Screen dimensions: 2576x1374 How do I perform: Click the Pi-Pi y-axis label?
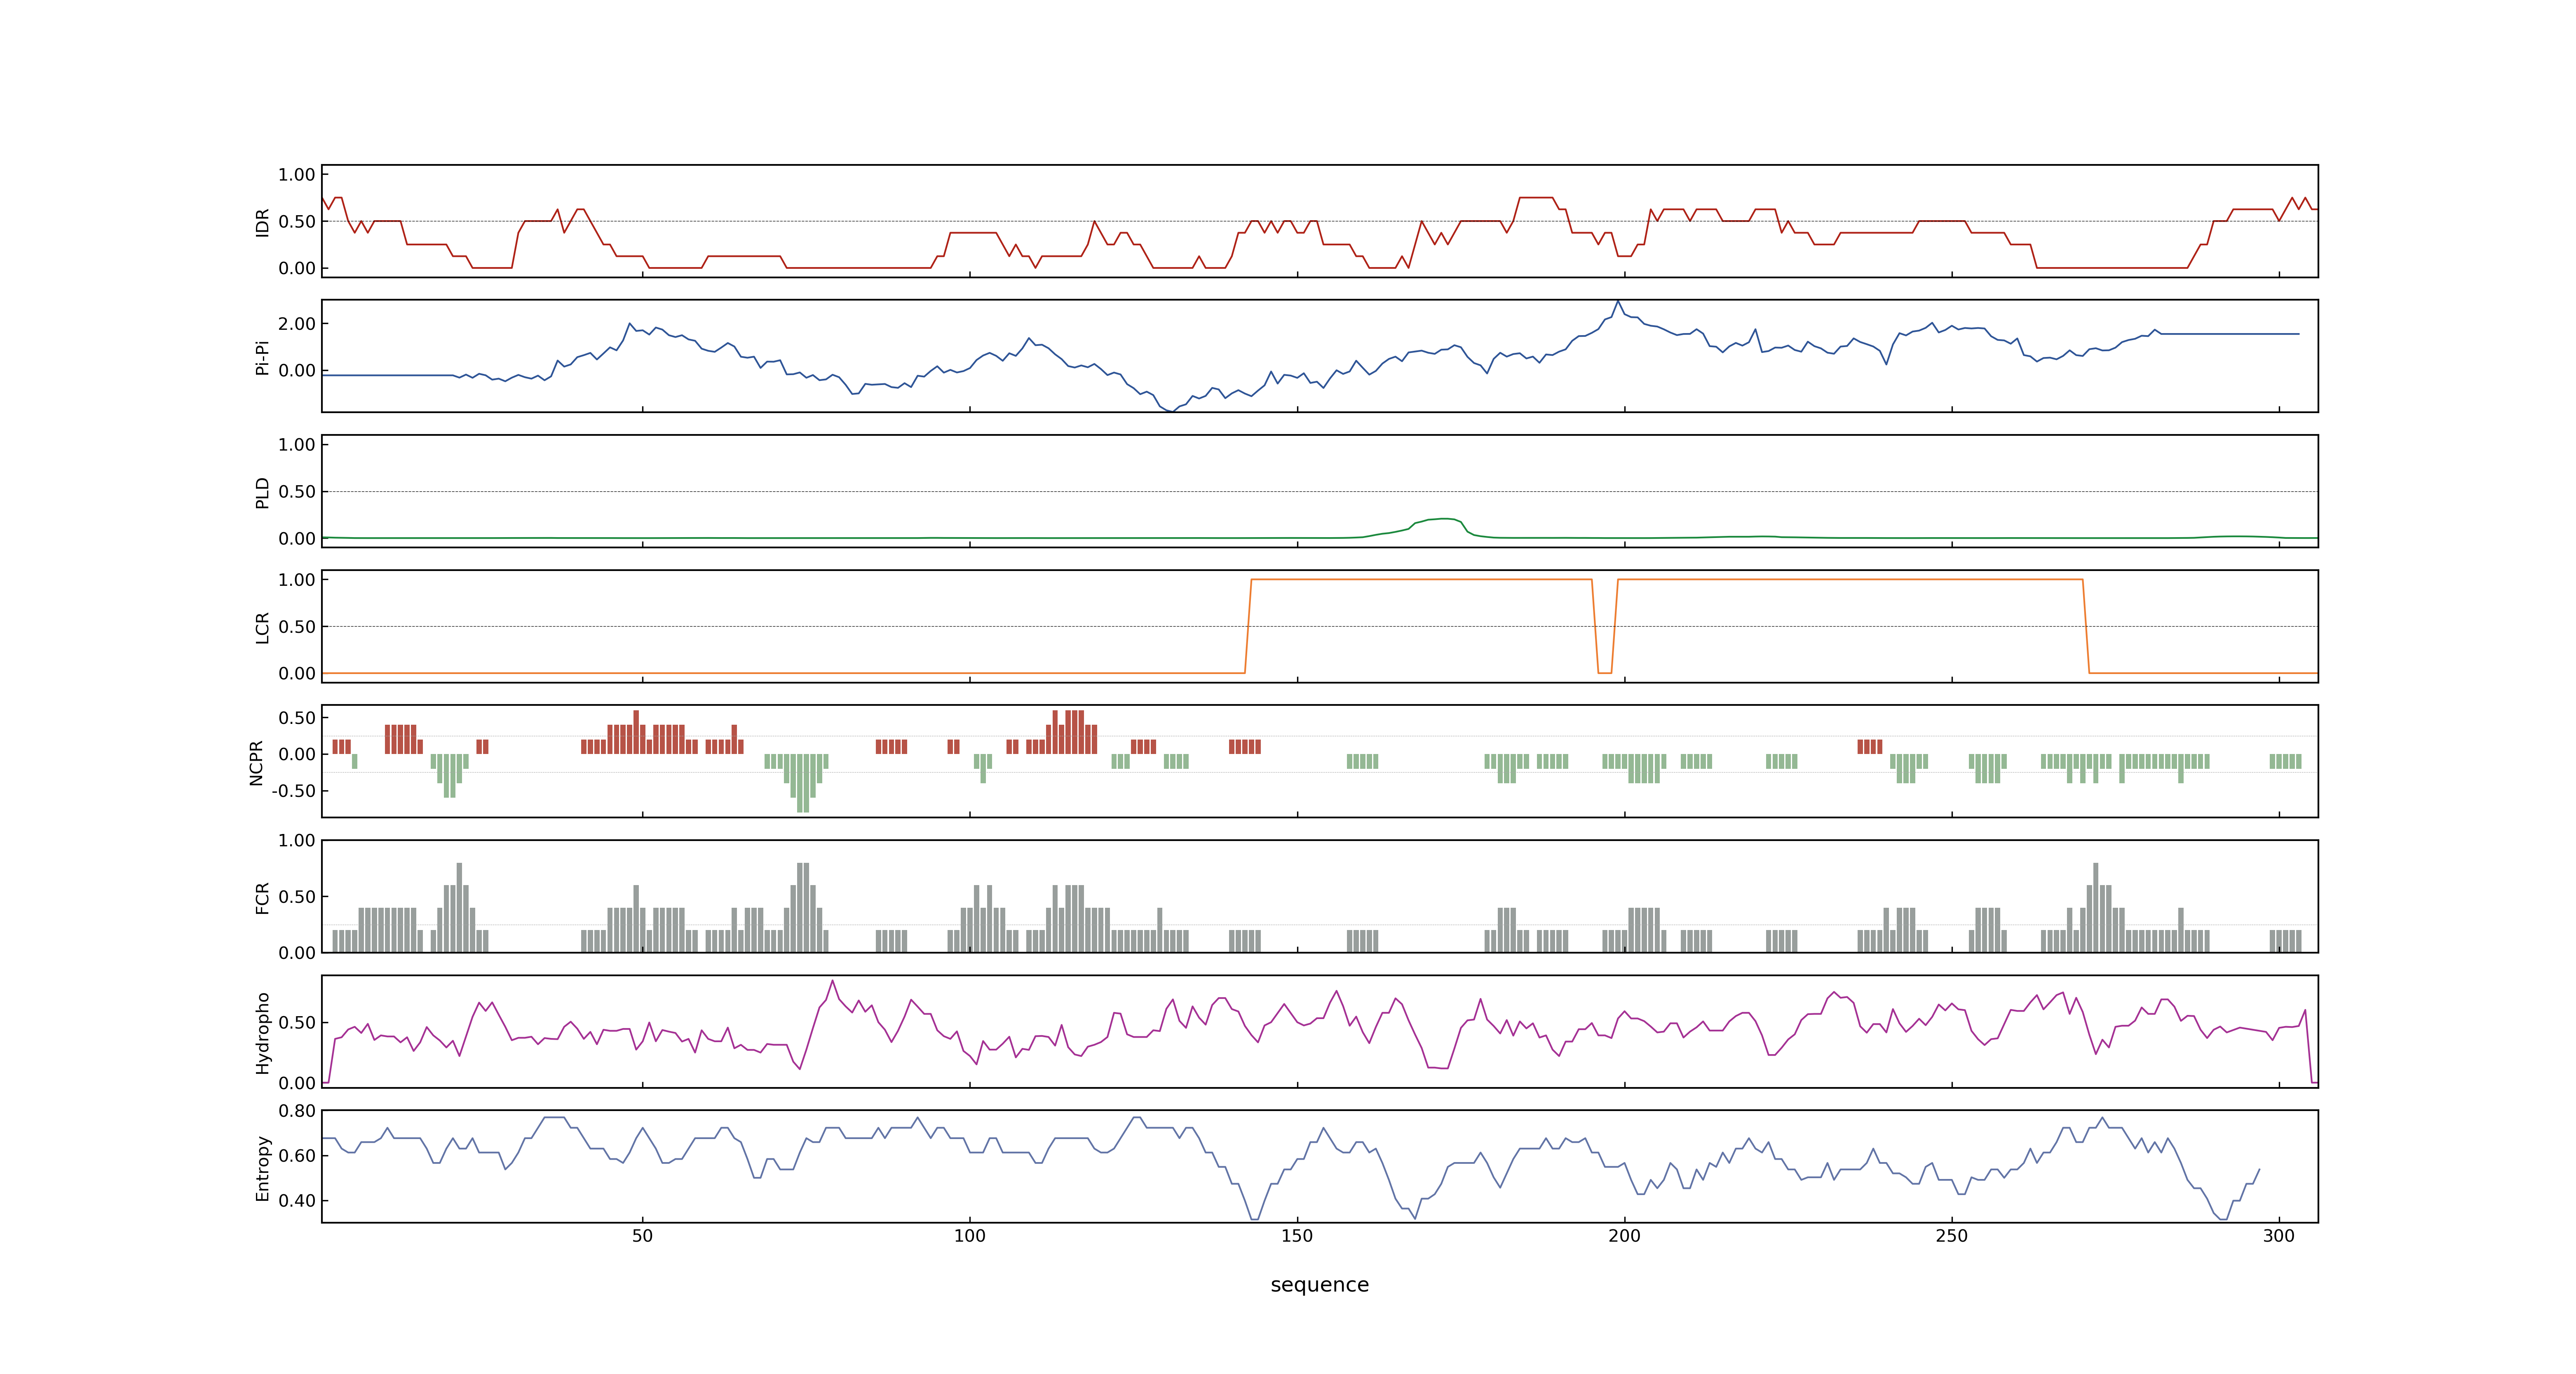pyautogui.click(x=262, y=357)
